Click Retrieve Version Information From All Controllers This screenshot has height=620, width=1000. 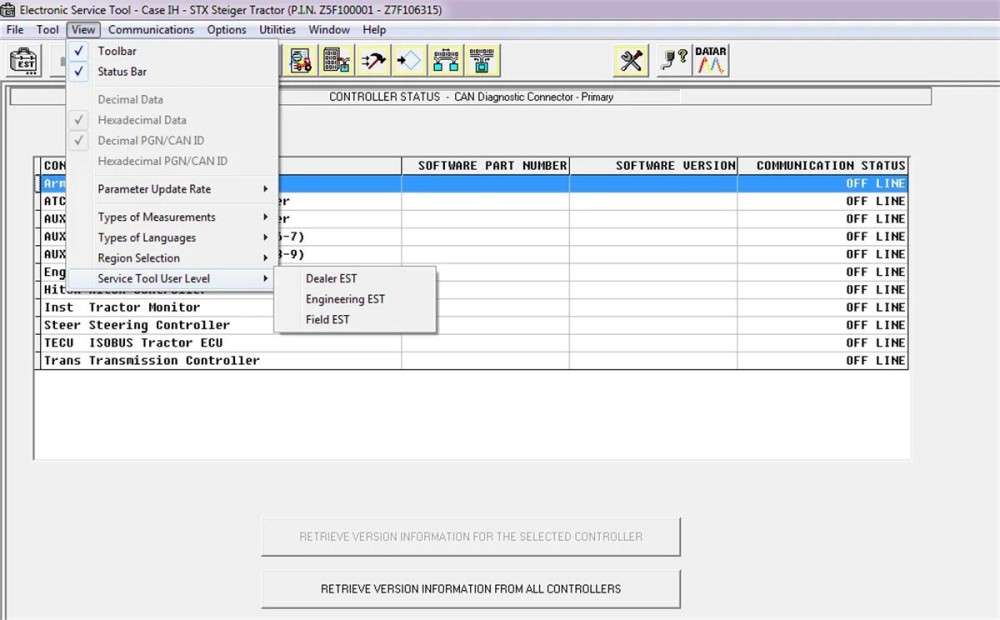tap(471, 589)
